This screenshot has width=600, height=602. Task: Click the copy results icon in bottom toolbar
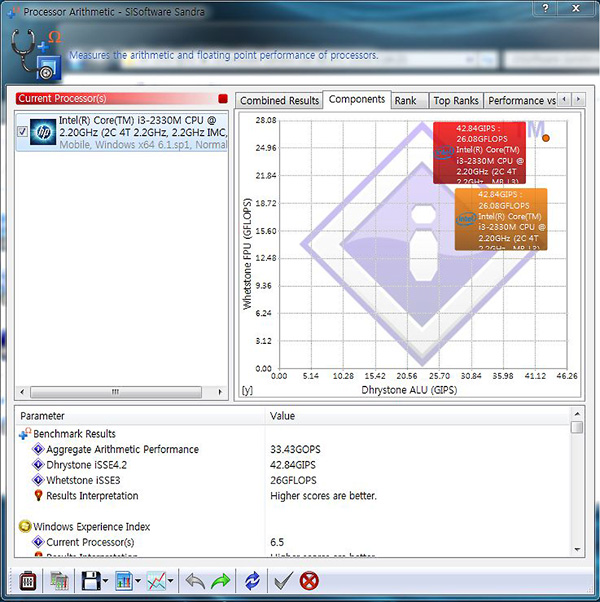(59, 581)
